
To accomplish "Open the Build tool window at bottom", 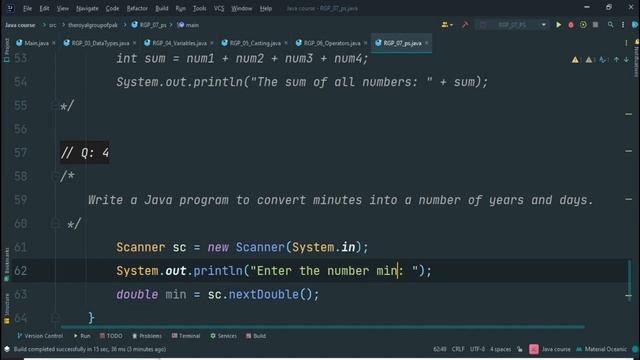I will [256, 336].
